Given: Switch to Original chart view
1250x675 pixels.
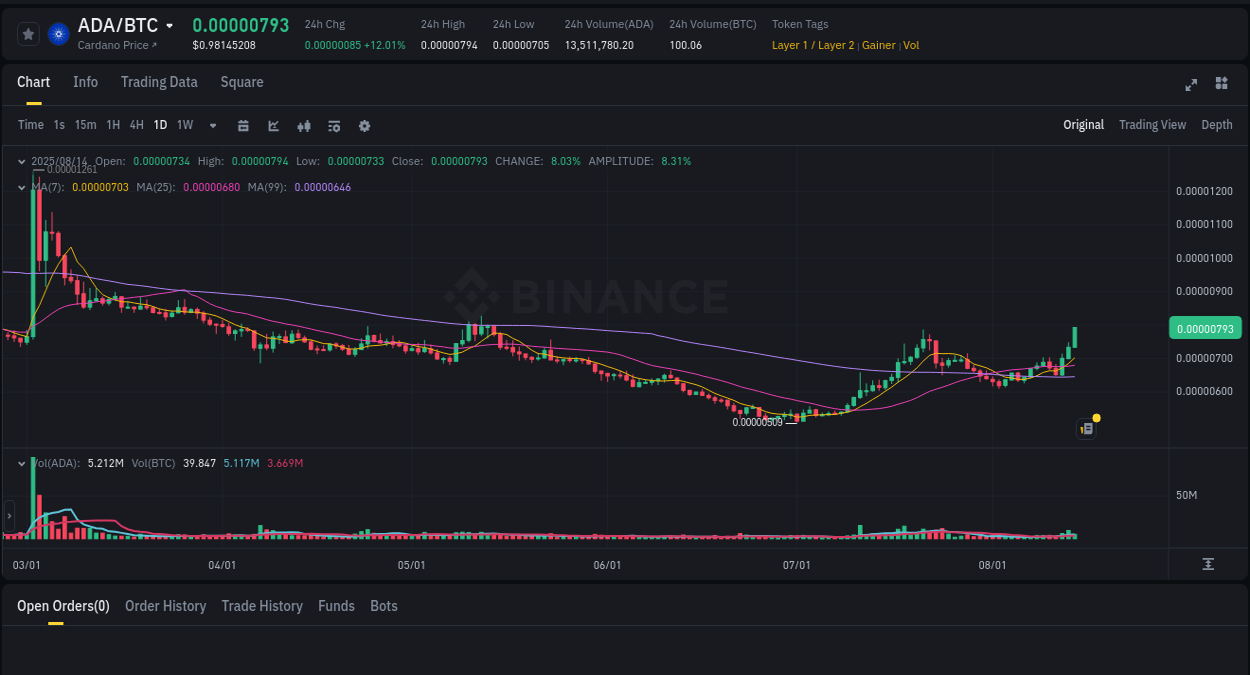Looking at the screenshot, I should click(x=1083, y=125).
